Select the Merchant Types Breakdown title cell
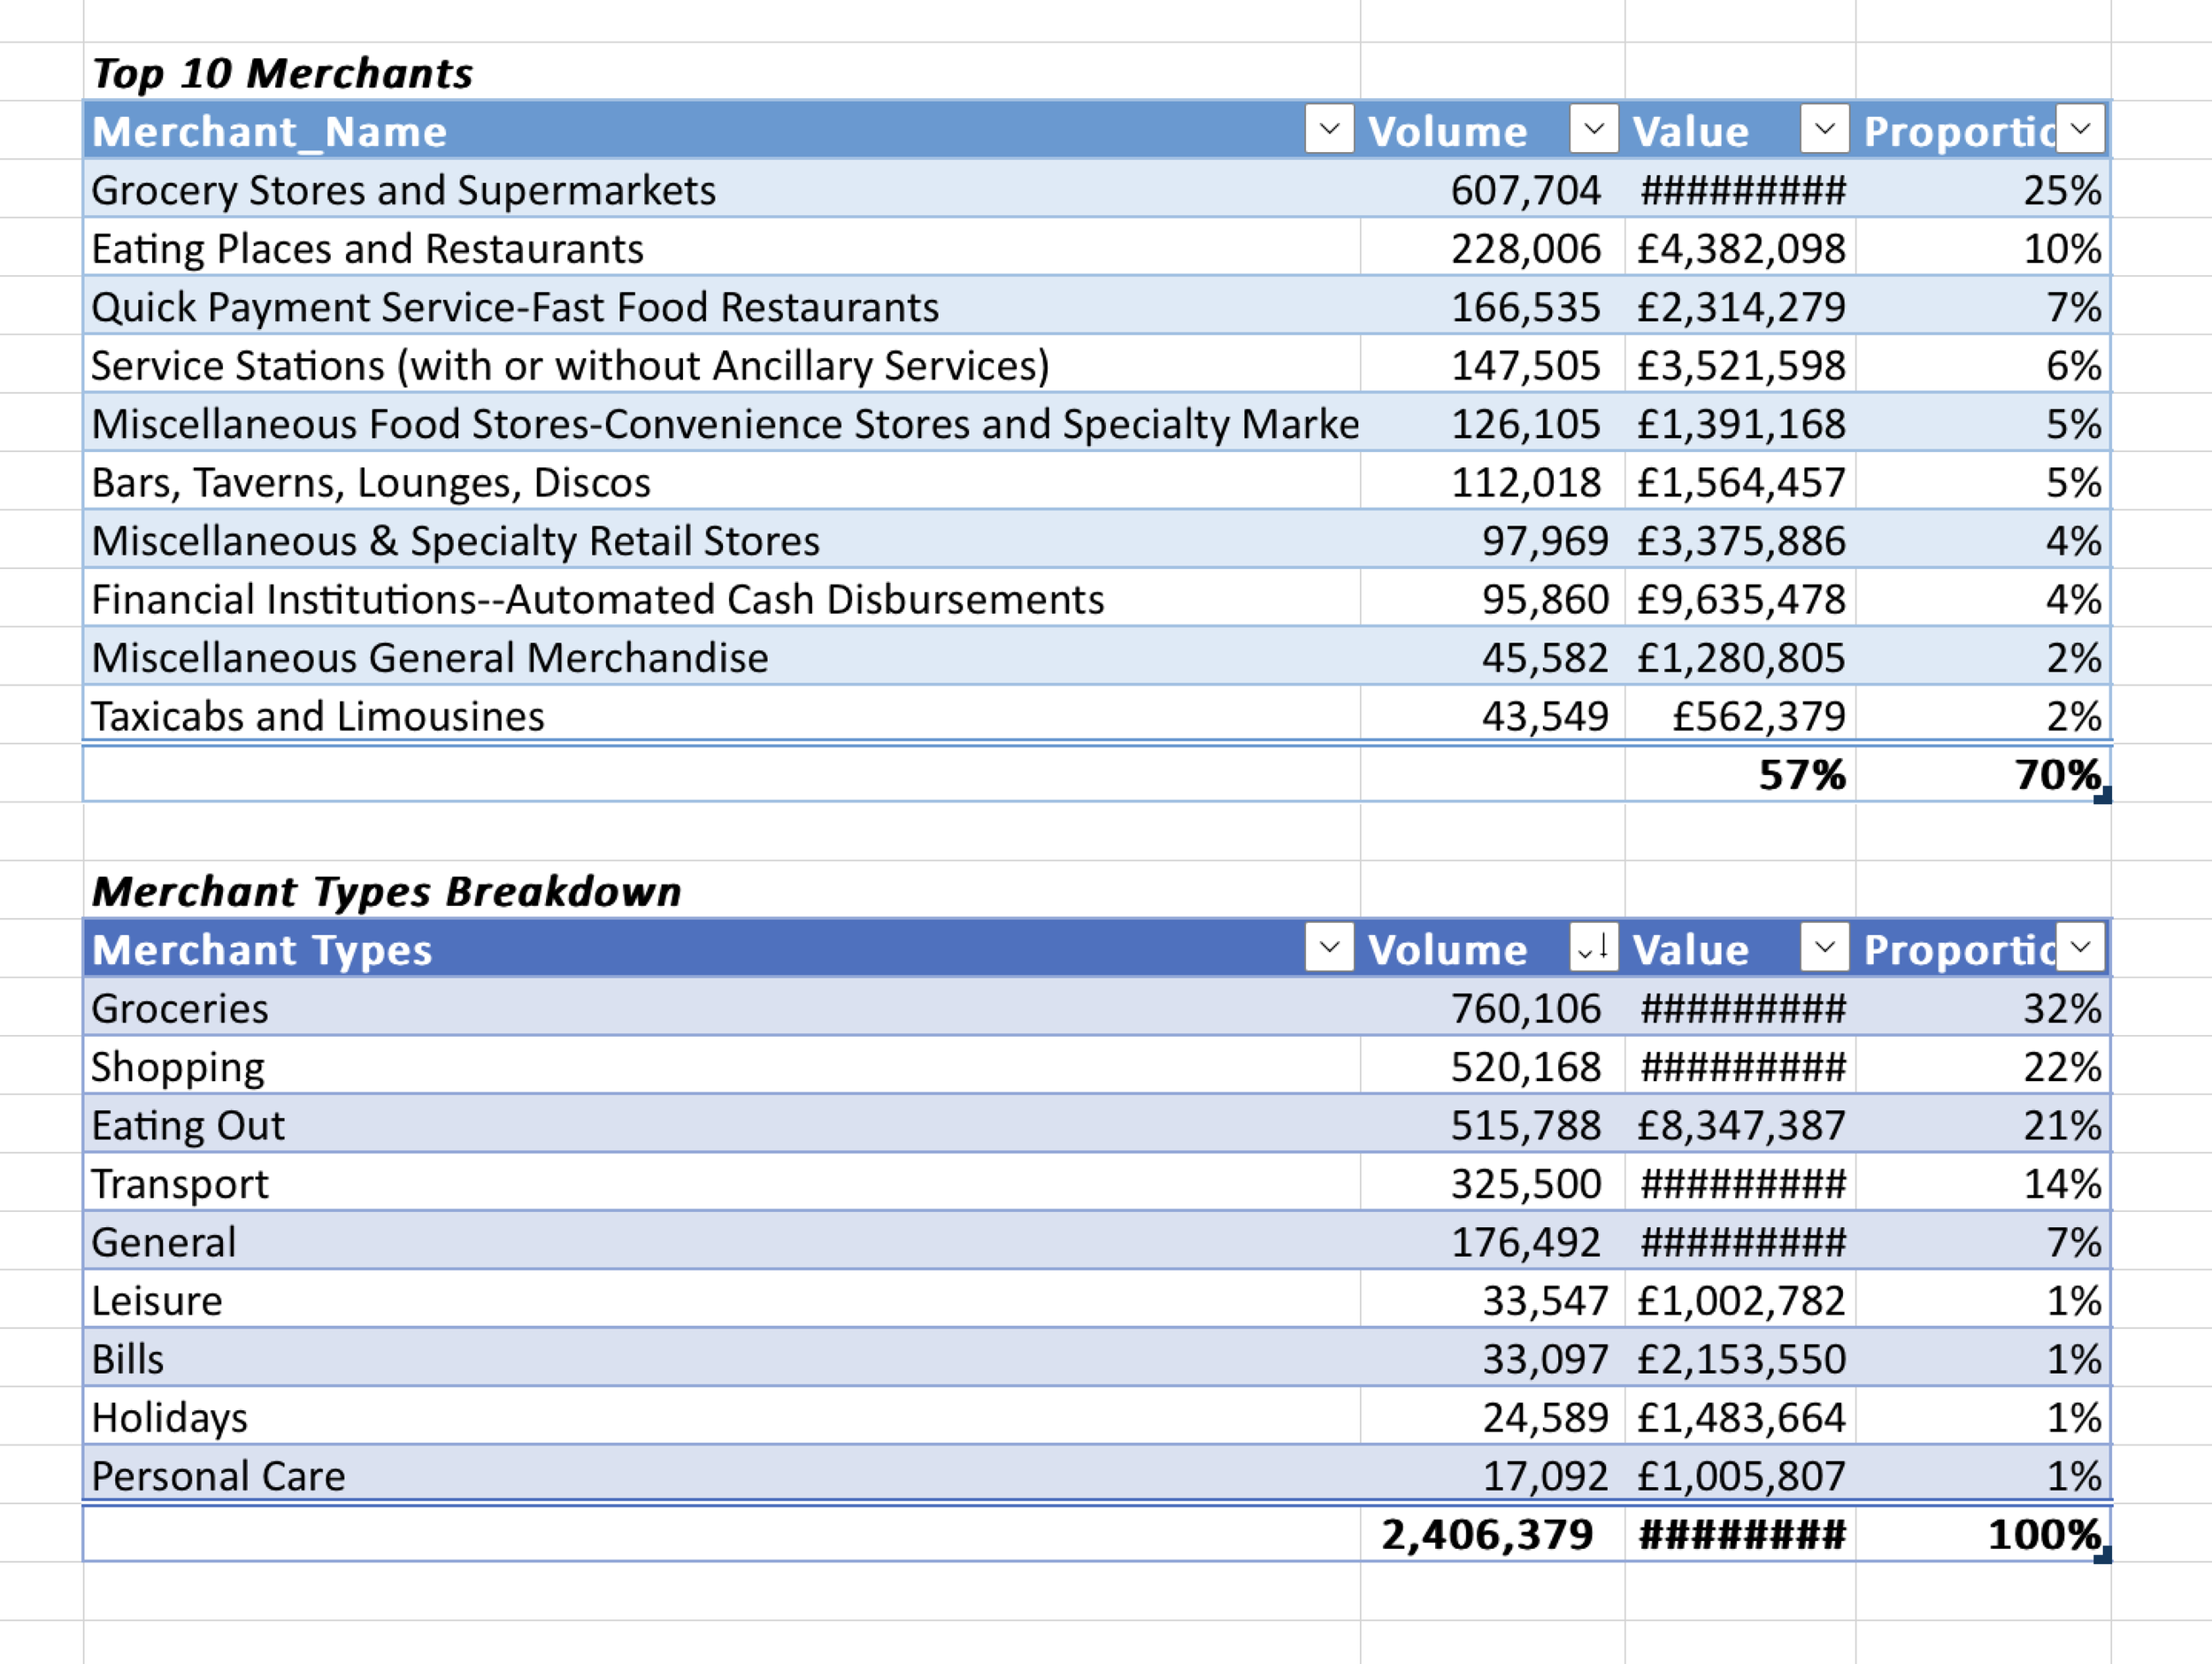The width and height of the screenshot is (2212, 1664). coord(386,891)
